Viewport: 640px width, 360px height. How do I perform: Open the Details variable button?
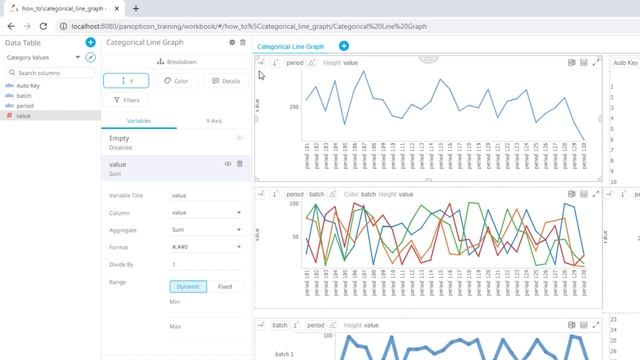[226, 81]
